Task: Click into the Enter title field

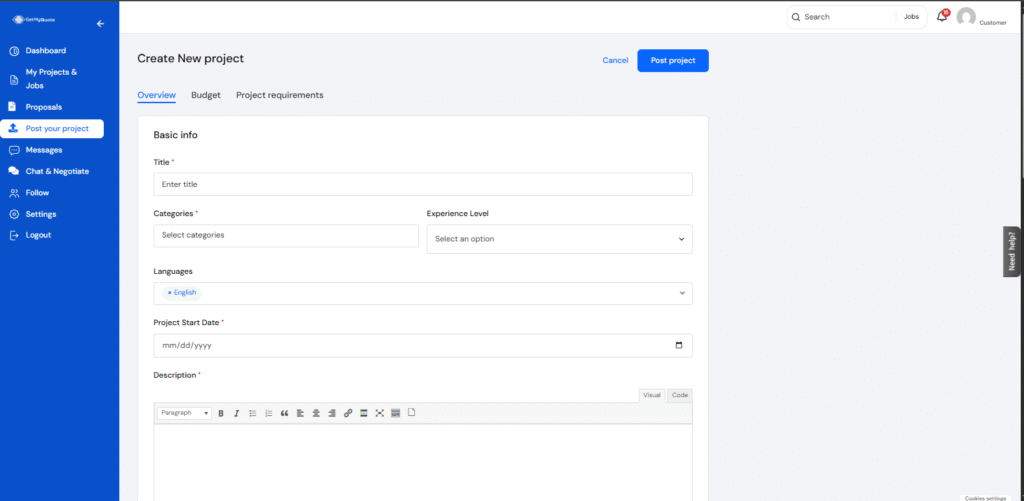Action: 422,184
